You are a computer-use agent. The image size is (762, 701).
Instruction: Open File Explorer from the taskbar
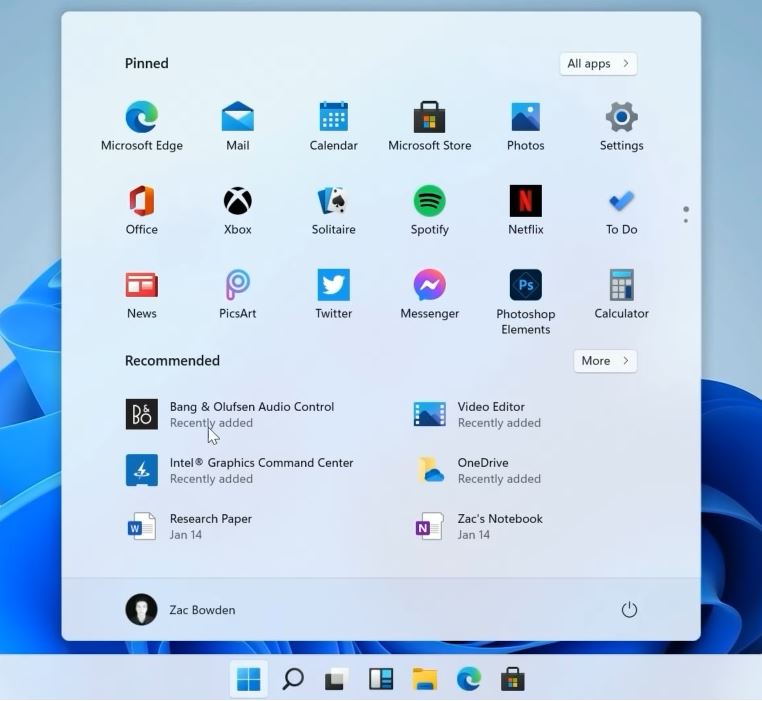pyautogui.click(x=425, y=679)
